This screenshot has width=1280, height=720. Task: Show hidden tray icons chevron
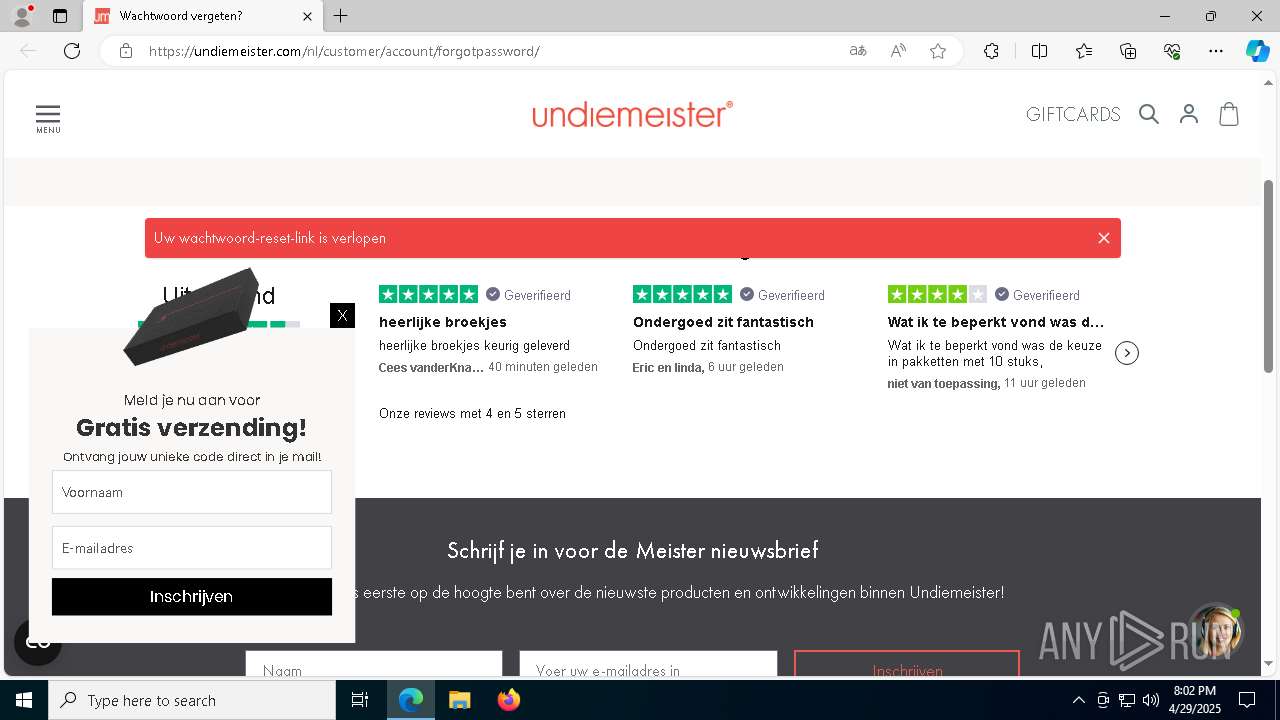[x=1078, y=700]
